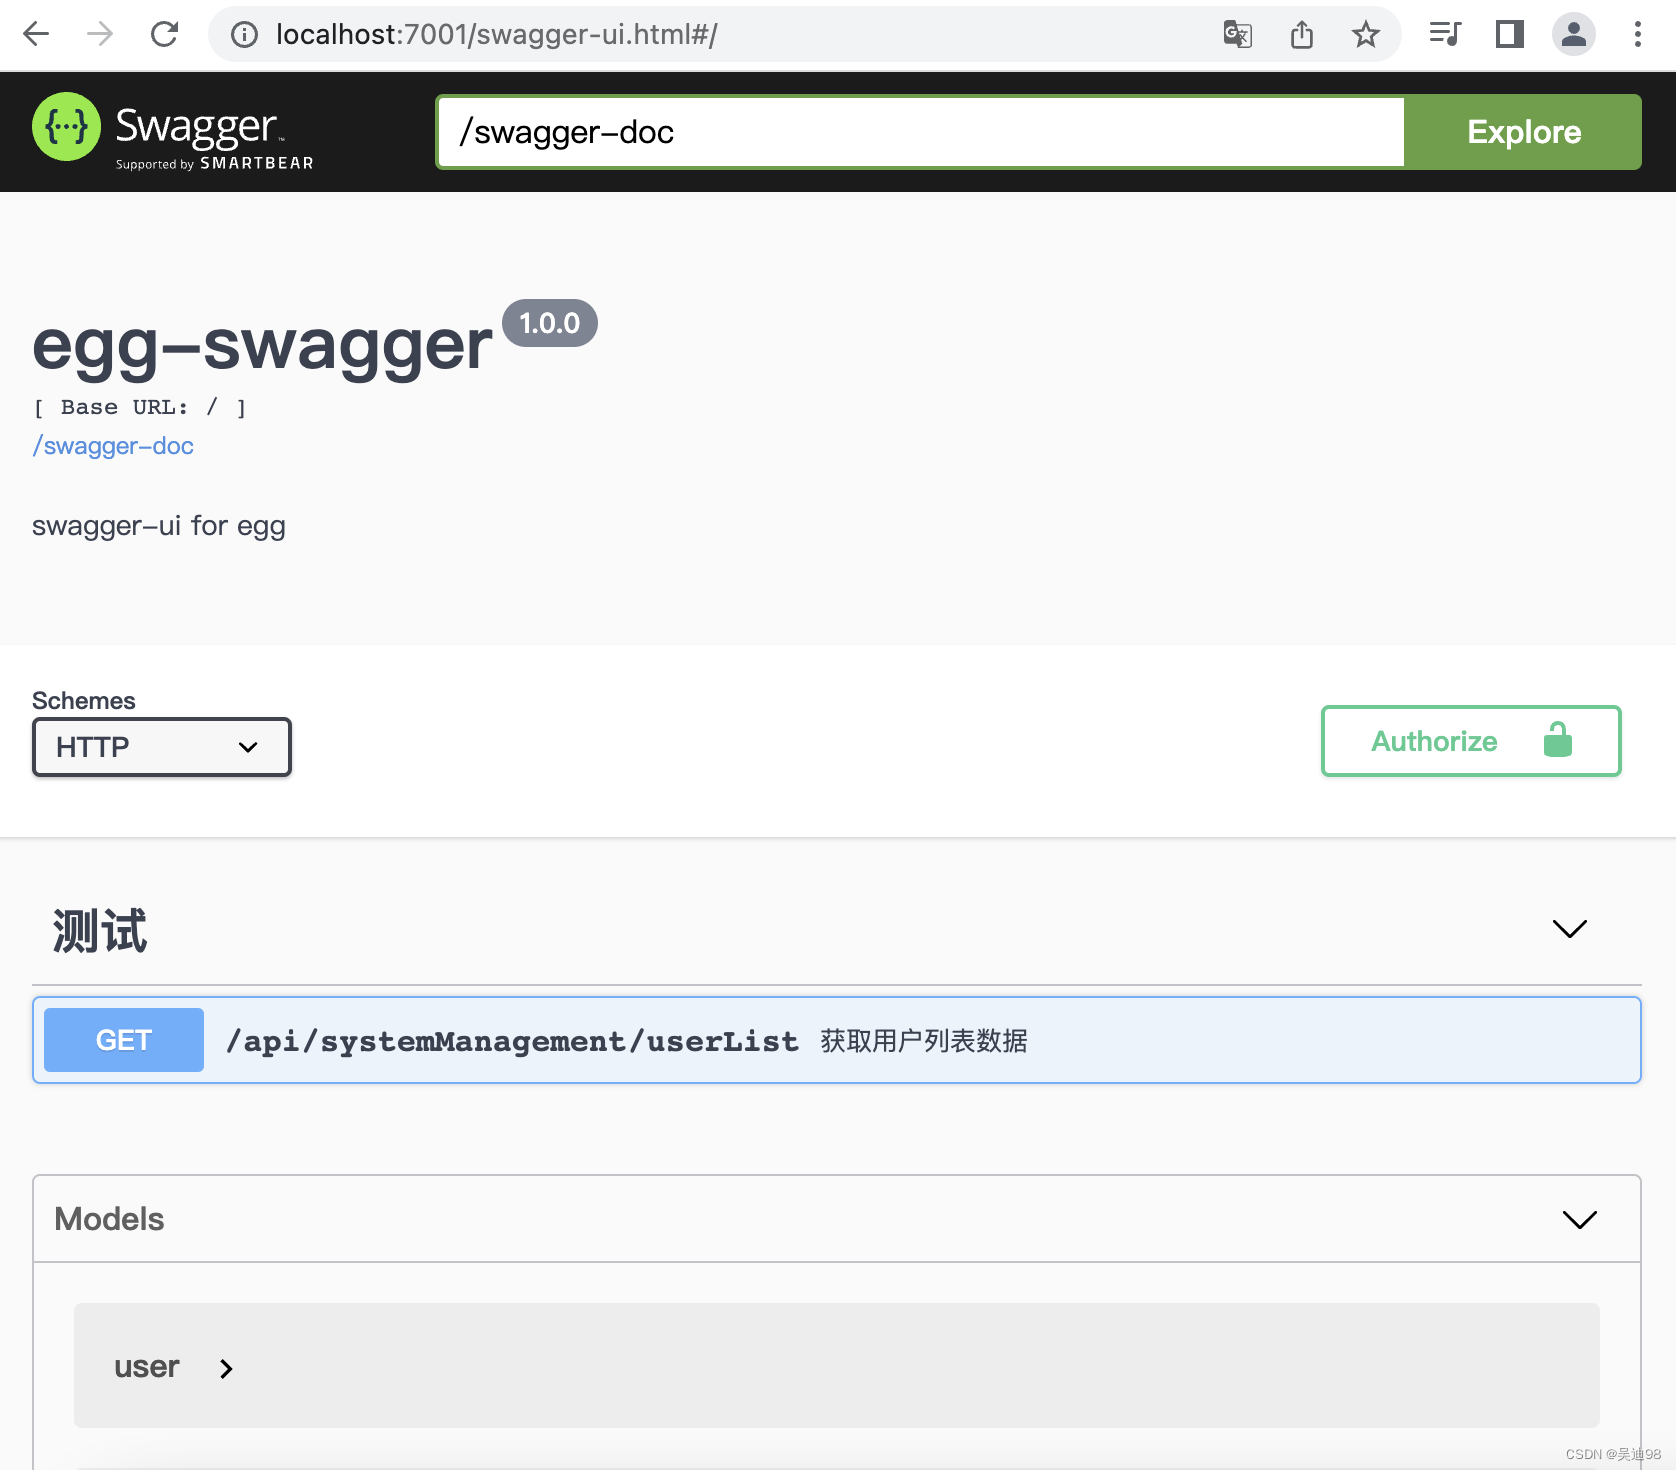The height and width of the screenshot is (1470, 1676).
Task: Click the Authorize button
Action: [x=1471, y=741]
